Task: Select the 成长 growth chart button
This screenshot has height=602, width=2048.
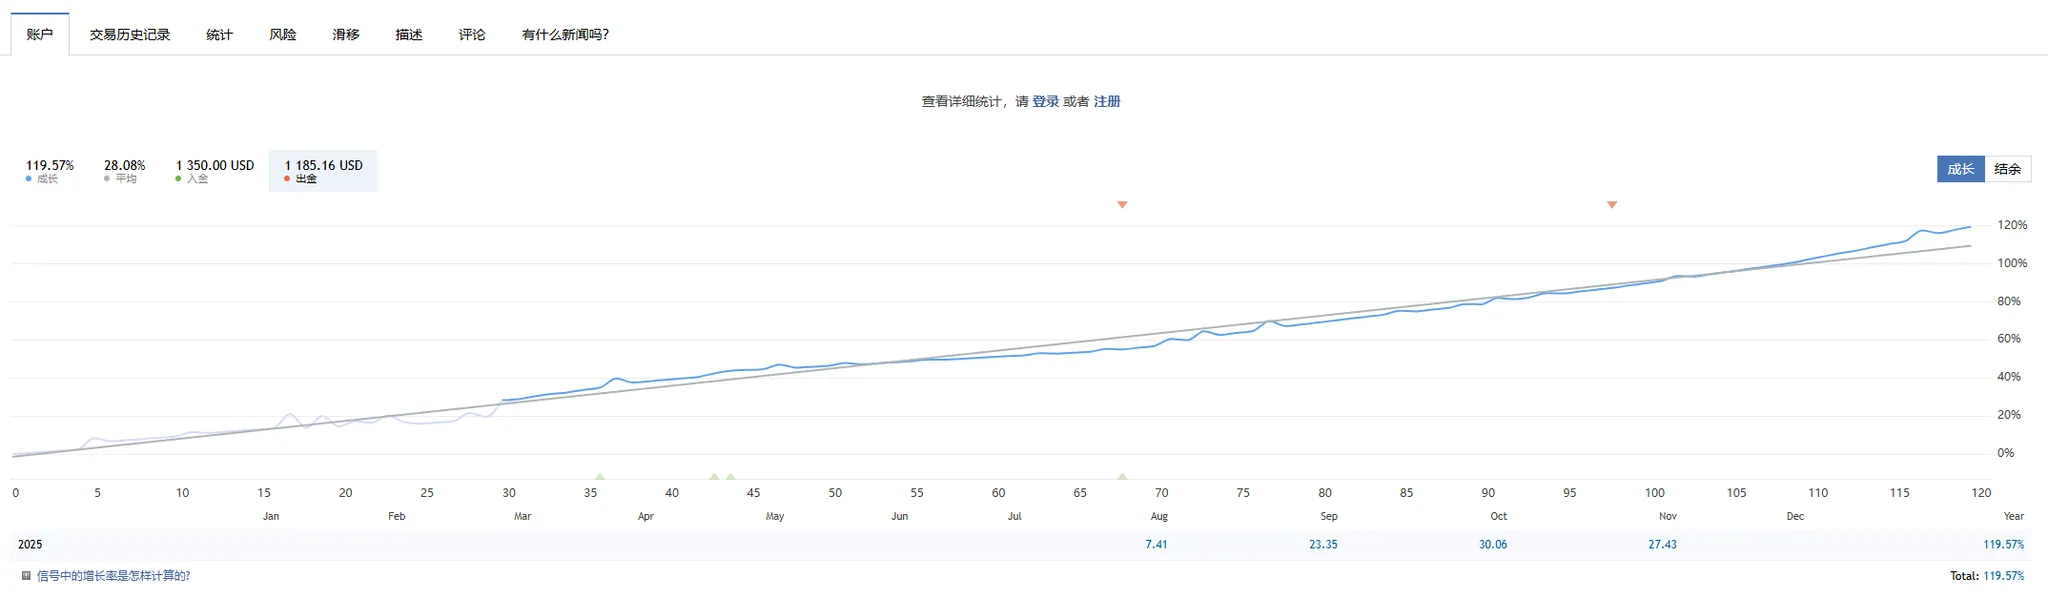Action: [x=1960, y=169]
